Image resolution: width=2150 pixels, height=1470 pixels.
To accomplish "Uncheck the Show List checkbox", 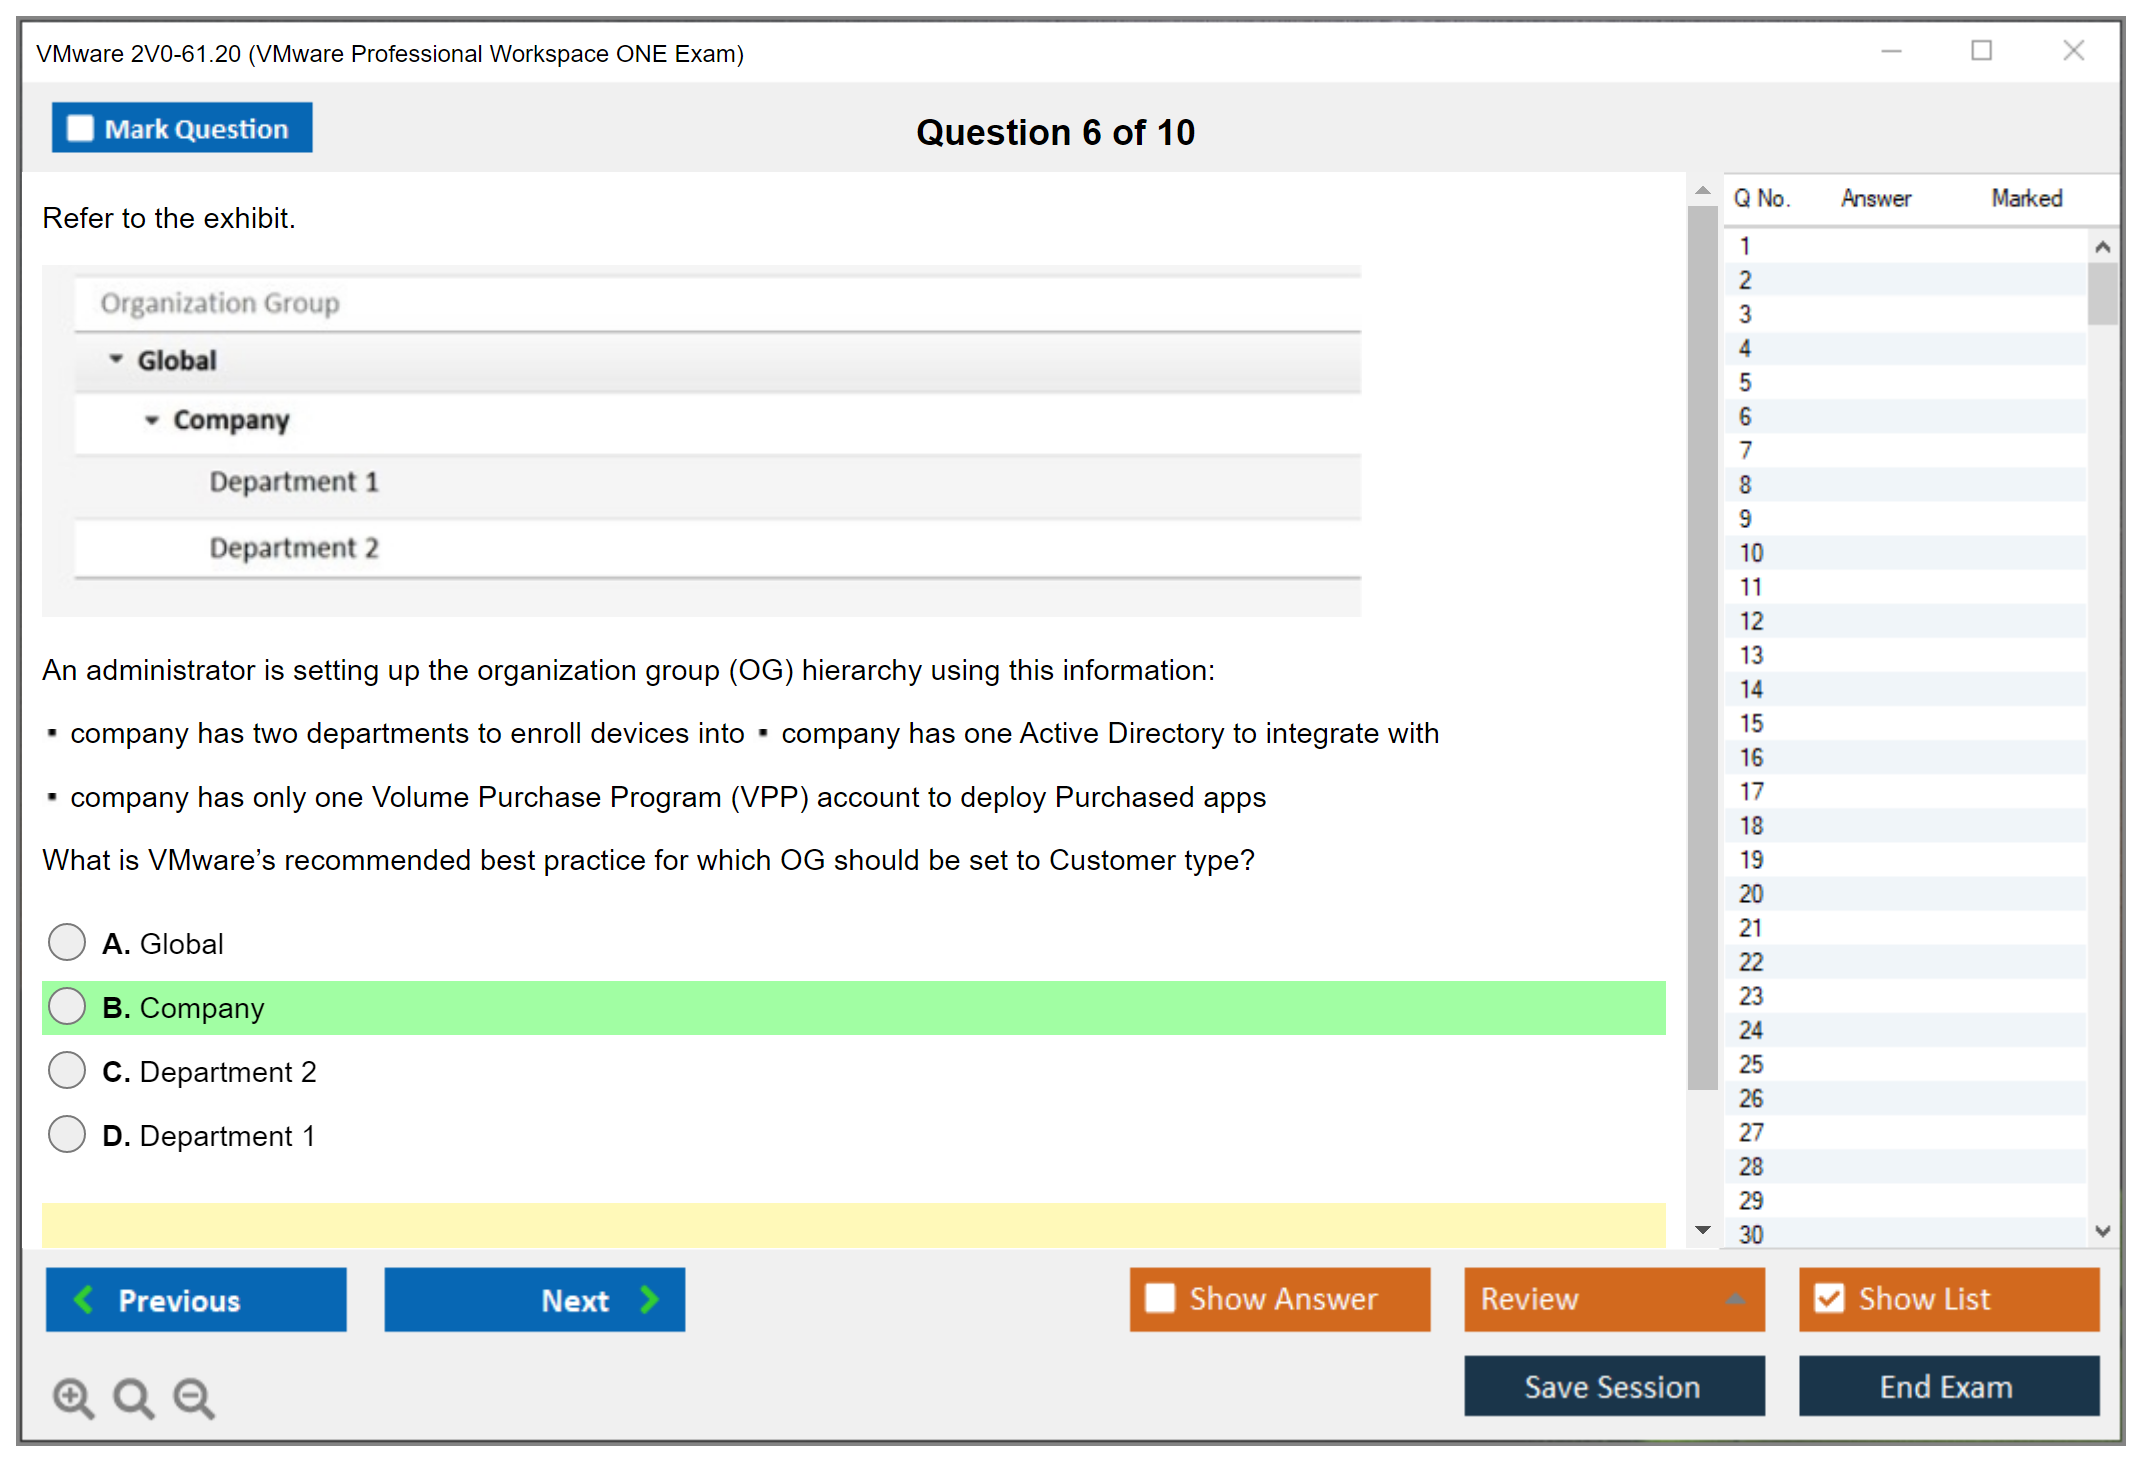I will point(1829,1299).
